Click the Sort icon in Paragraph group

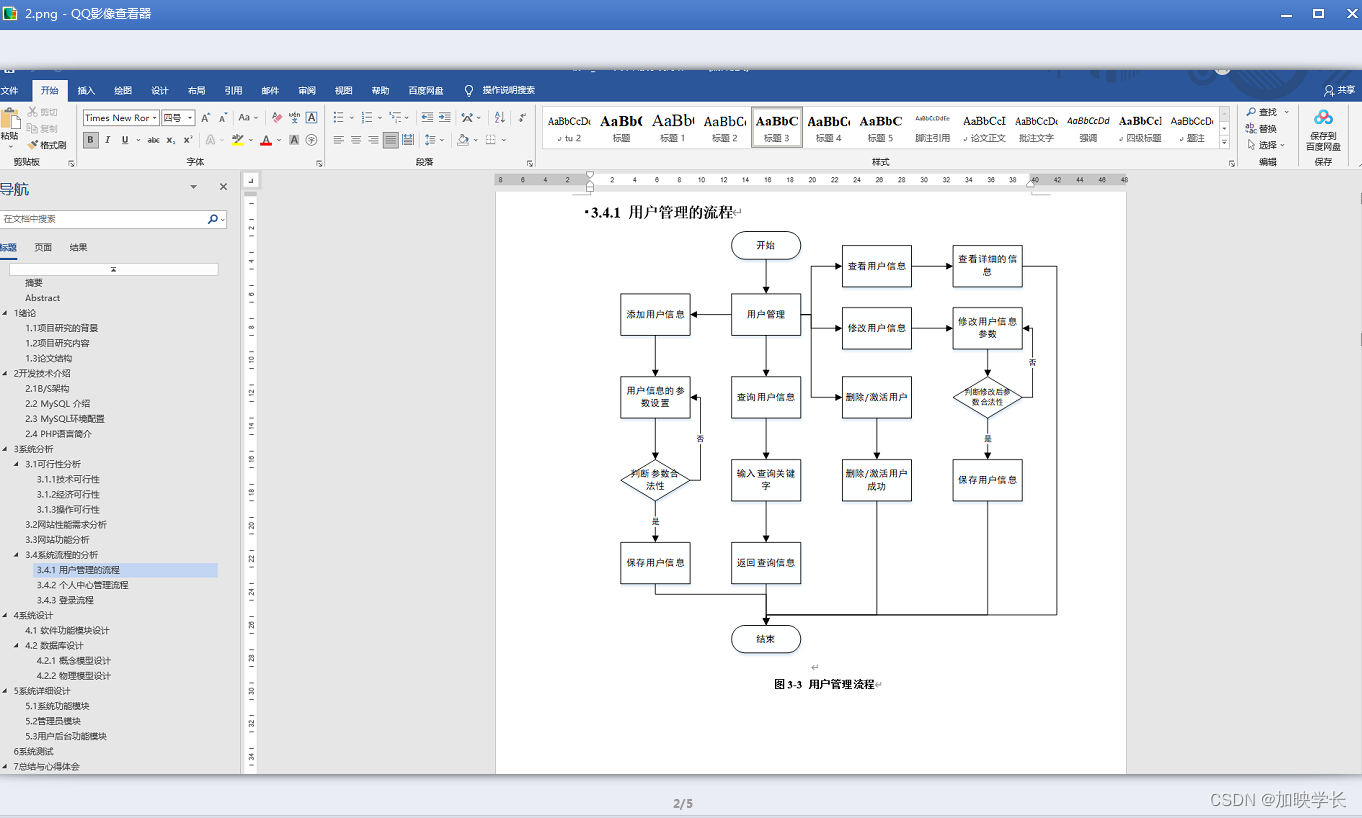point(499,117)
